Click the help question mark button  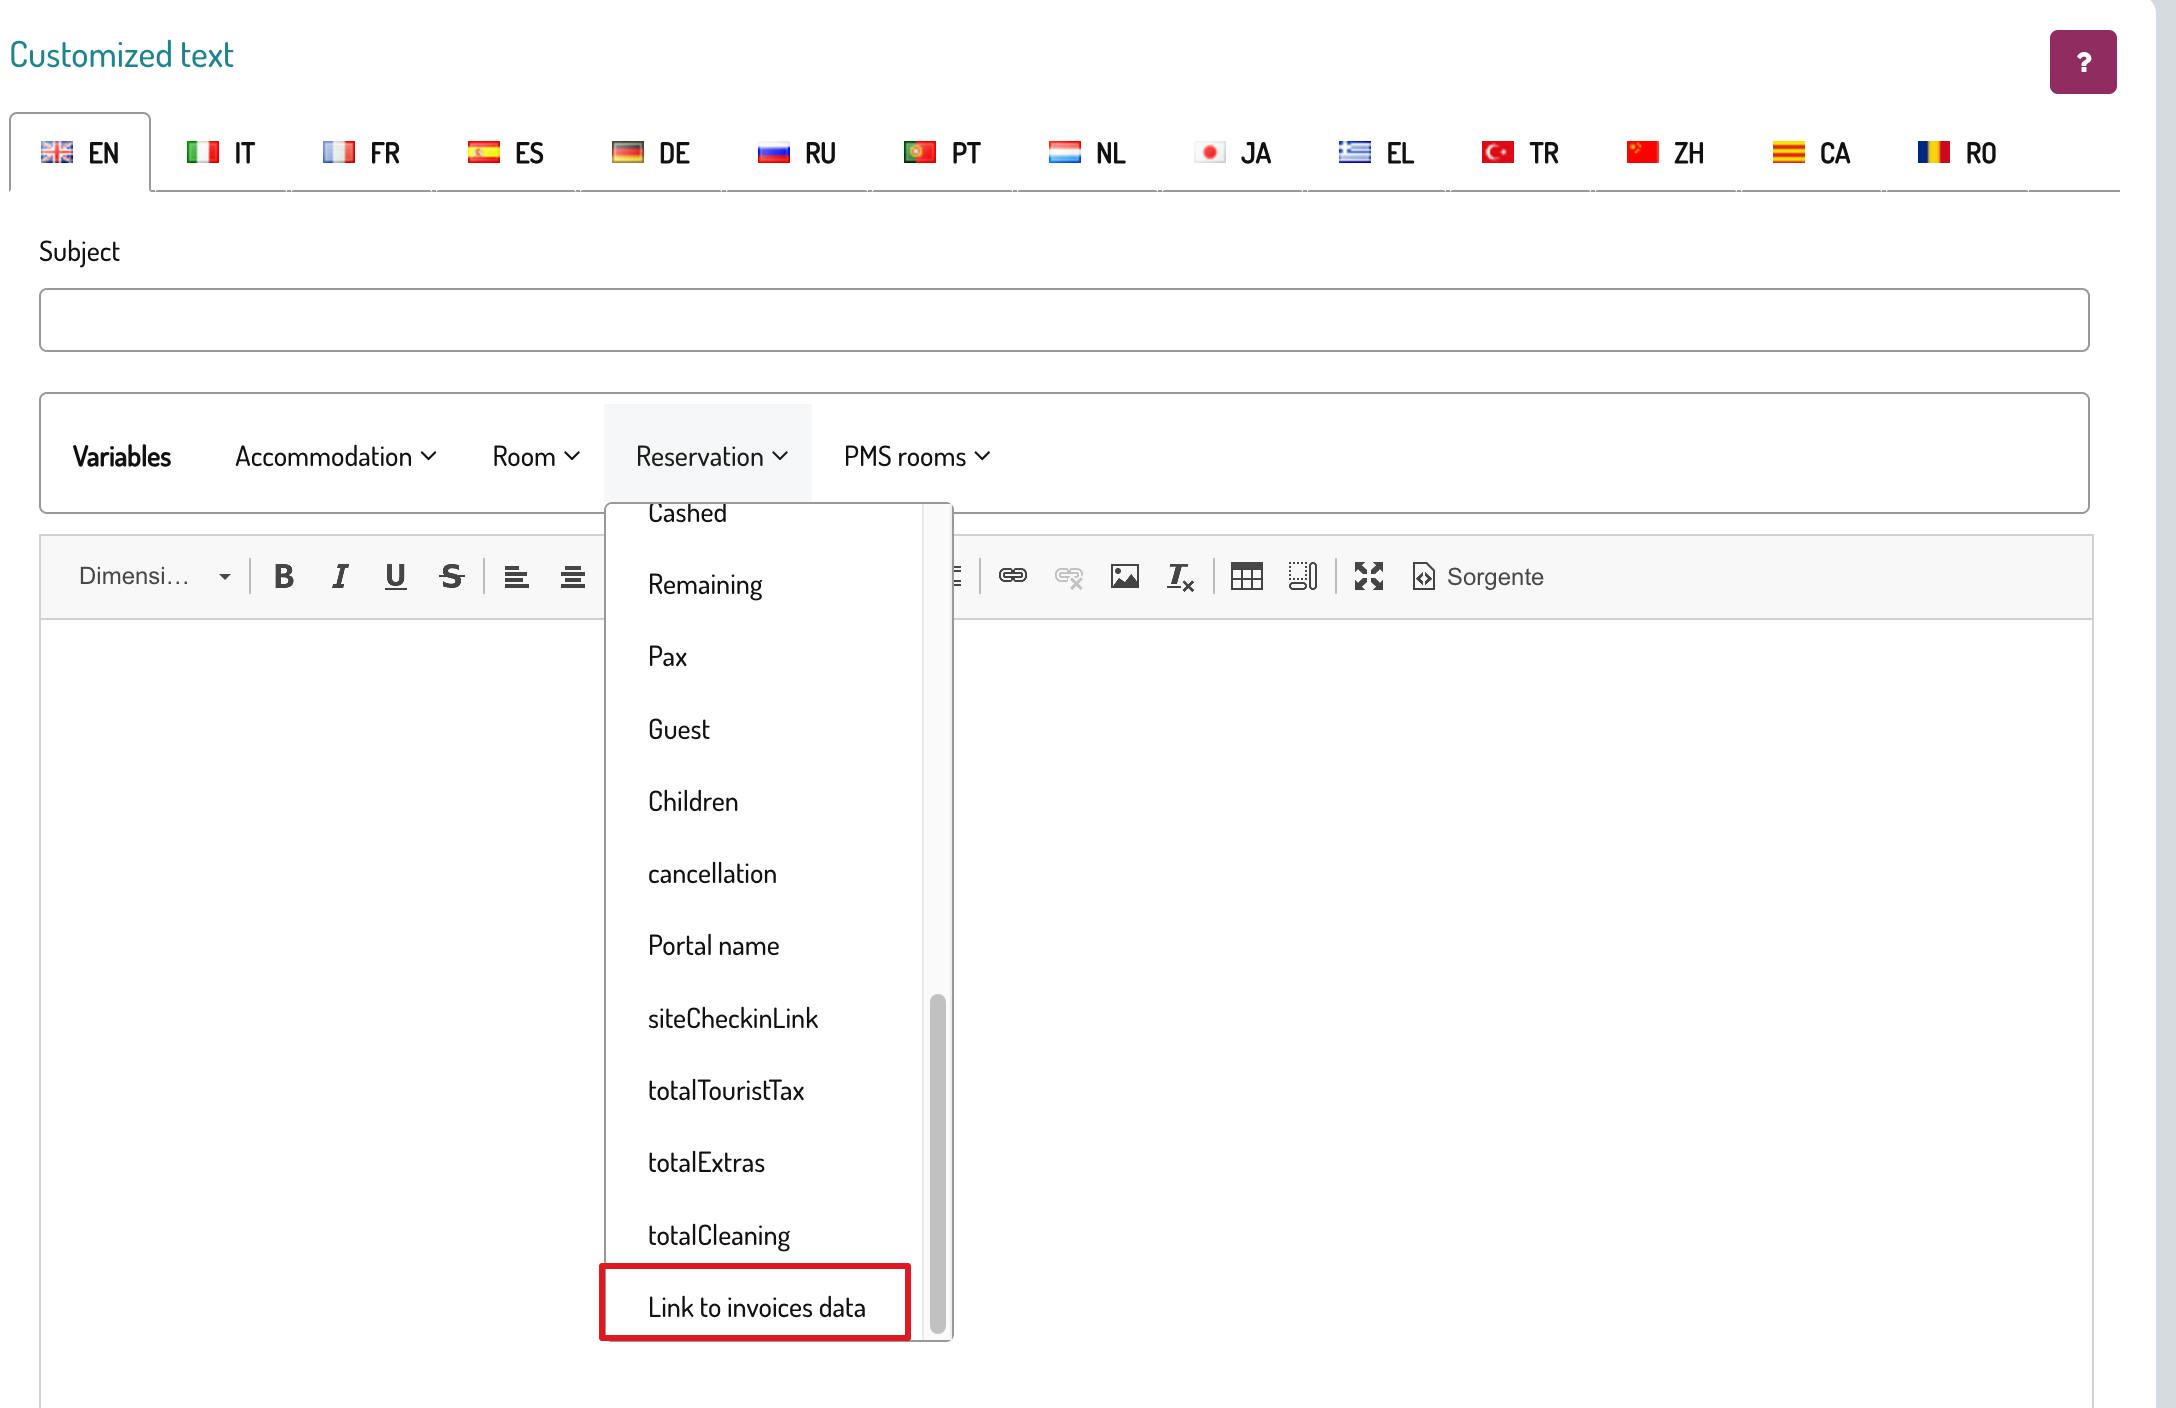click(x=2082, y=62)
